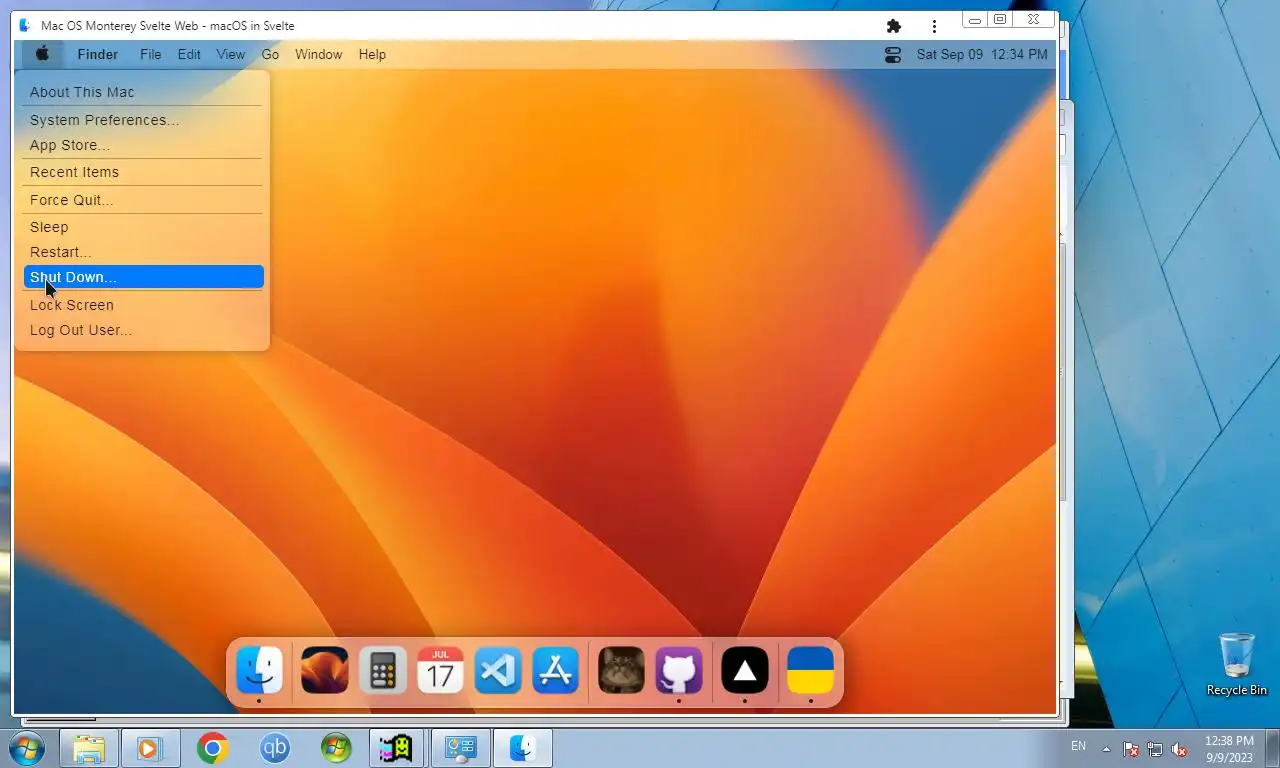Click the browser extensions puzzle icon

(x=894, y=26)
